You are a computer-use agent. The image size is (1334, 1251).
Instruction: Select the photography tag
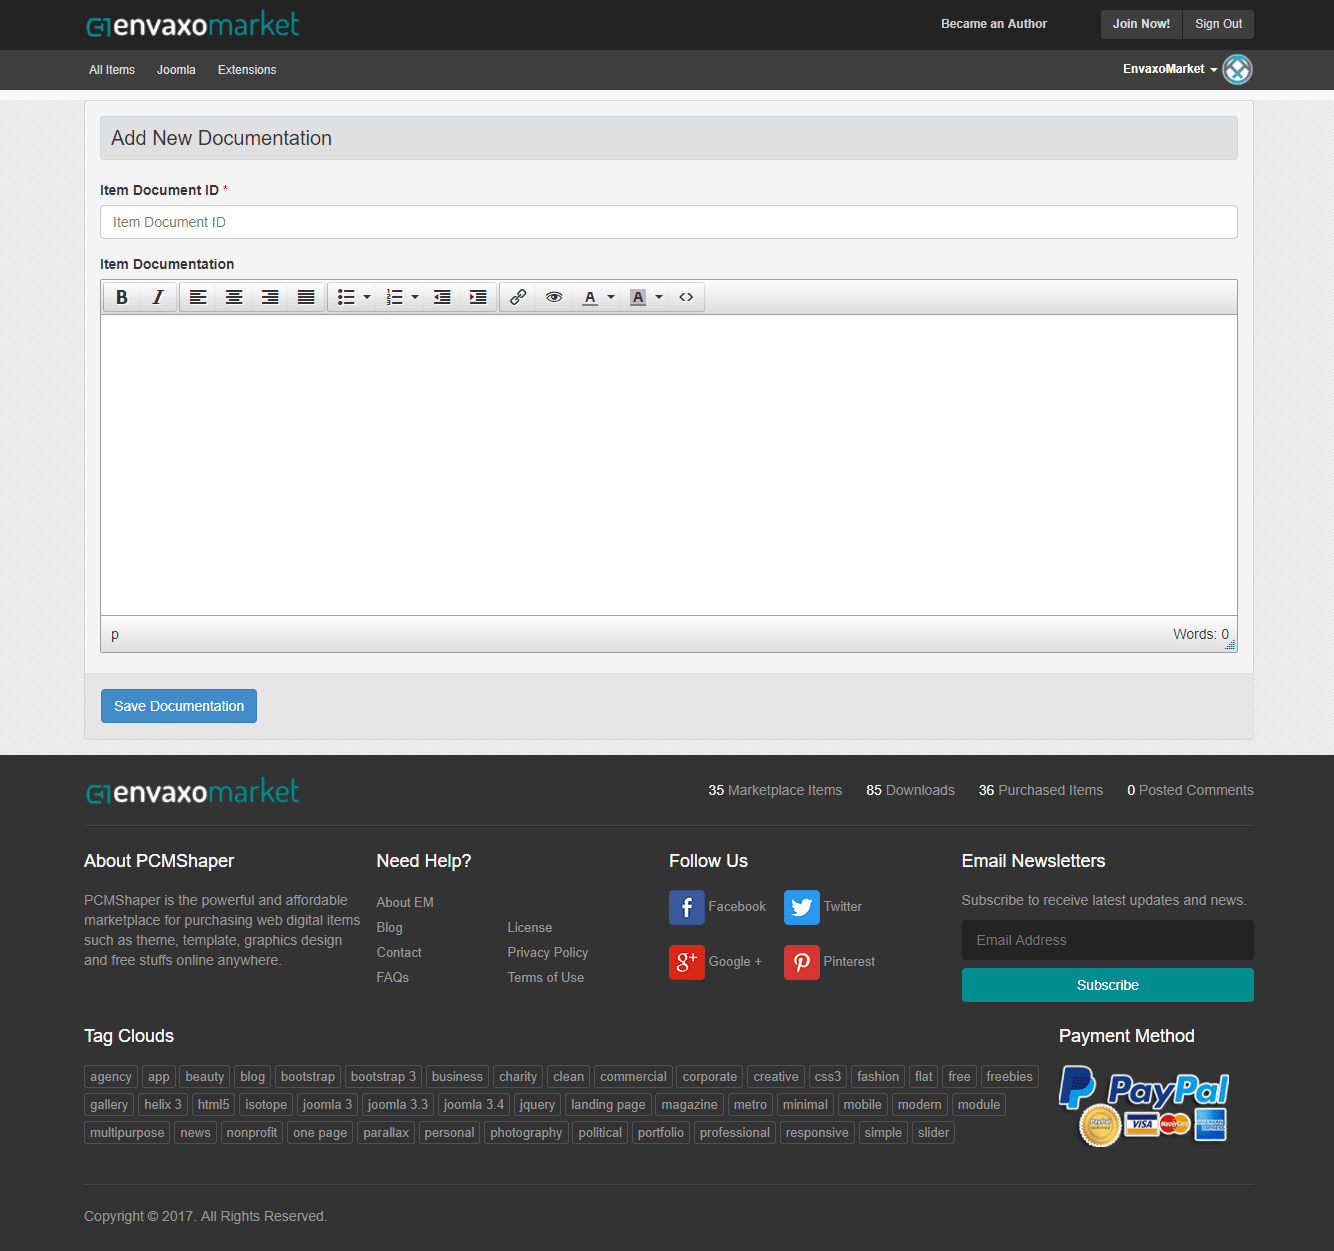526,1133
